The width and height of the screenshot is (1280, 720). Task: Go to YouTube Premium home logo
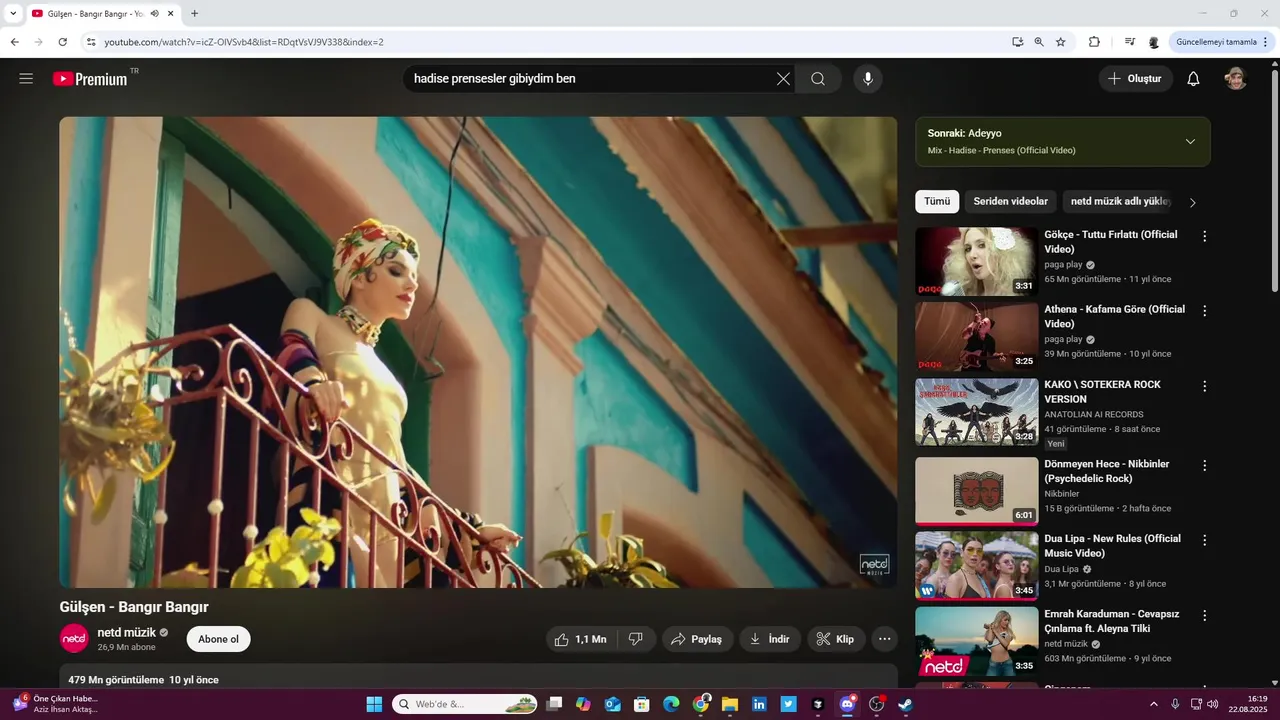(x=91, y=79)
